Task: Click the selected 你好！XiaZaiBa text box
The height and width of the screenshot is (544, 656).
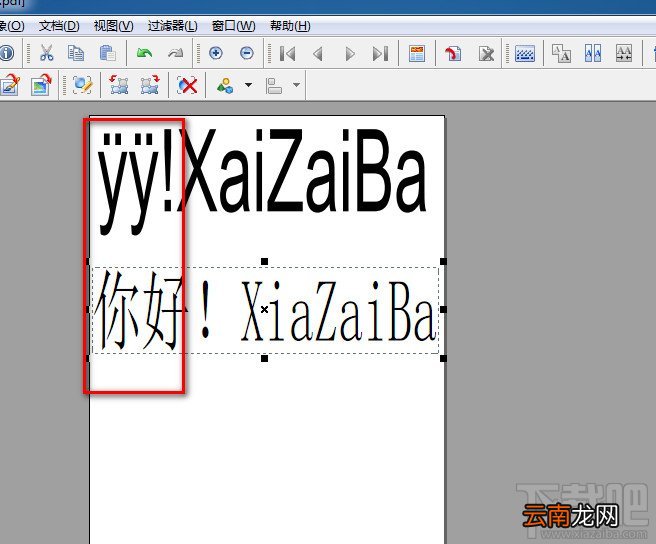Action: tap(265, 310)
